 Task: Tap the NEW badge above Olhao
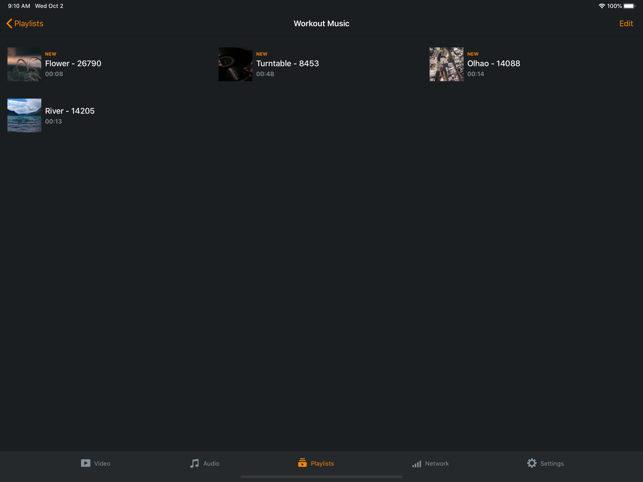[x=473, y=54]
